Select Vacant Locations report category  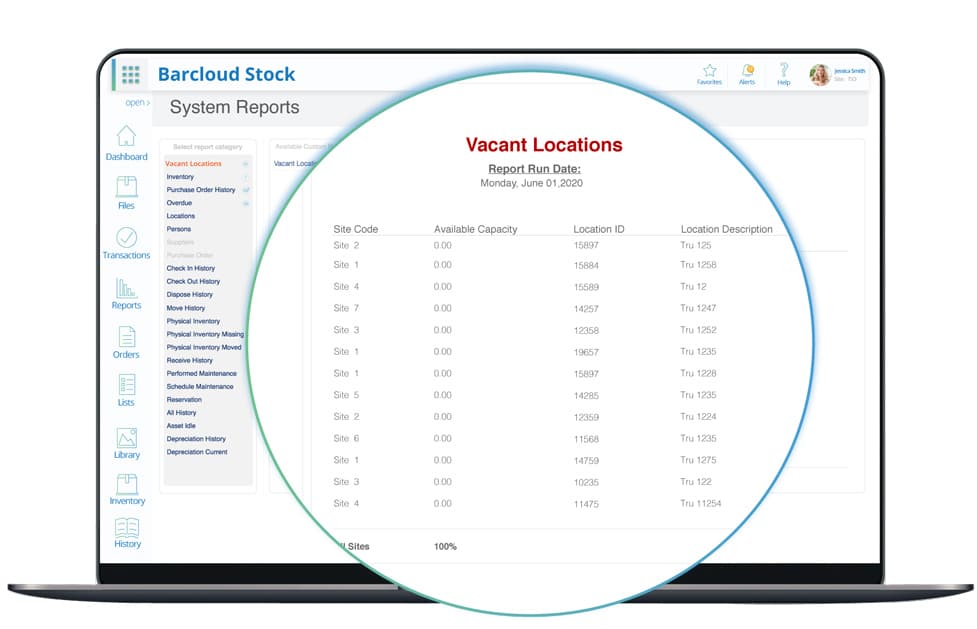(193, 163)
